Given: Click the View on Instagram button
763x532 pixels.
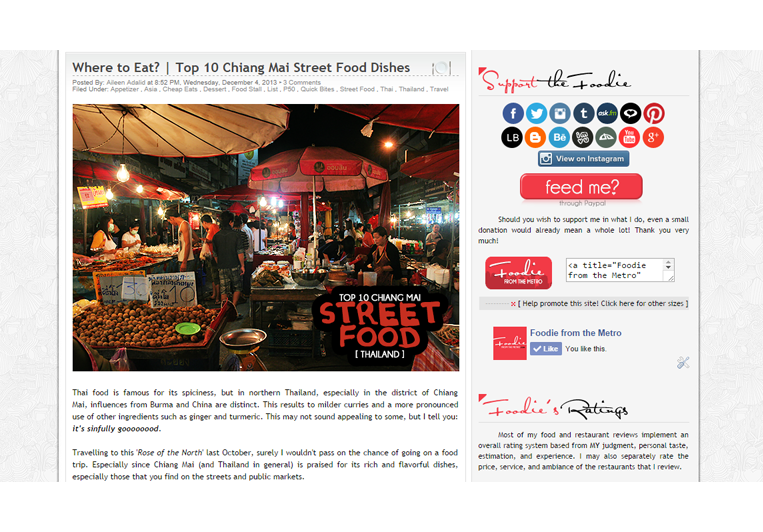Looking at the screenshot, I should click(583, 159).
